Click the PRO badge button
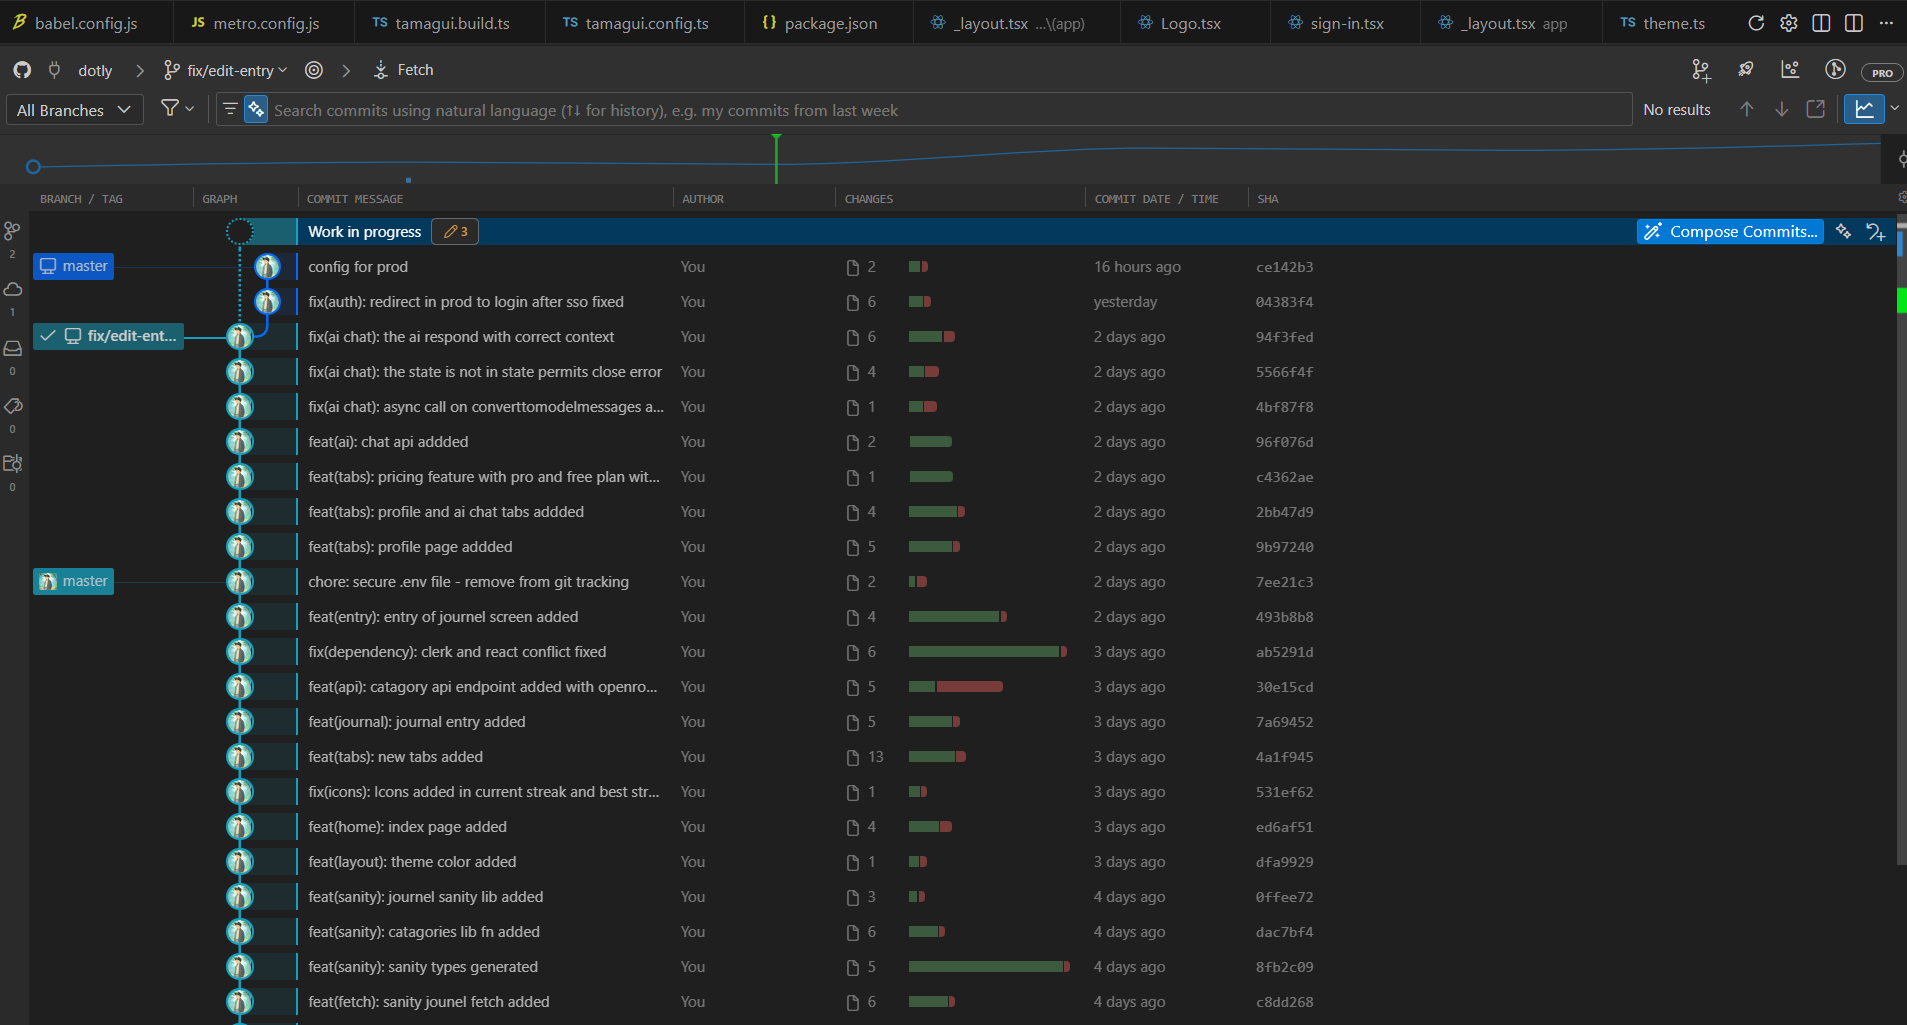 click(x=1881, y=72)
